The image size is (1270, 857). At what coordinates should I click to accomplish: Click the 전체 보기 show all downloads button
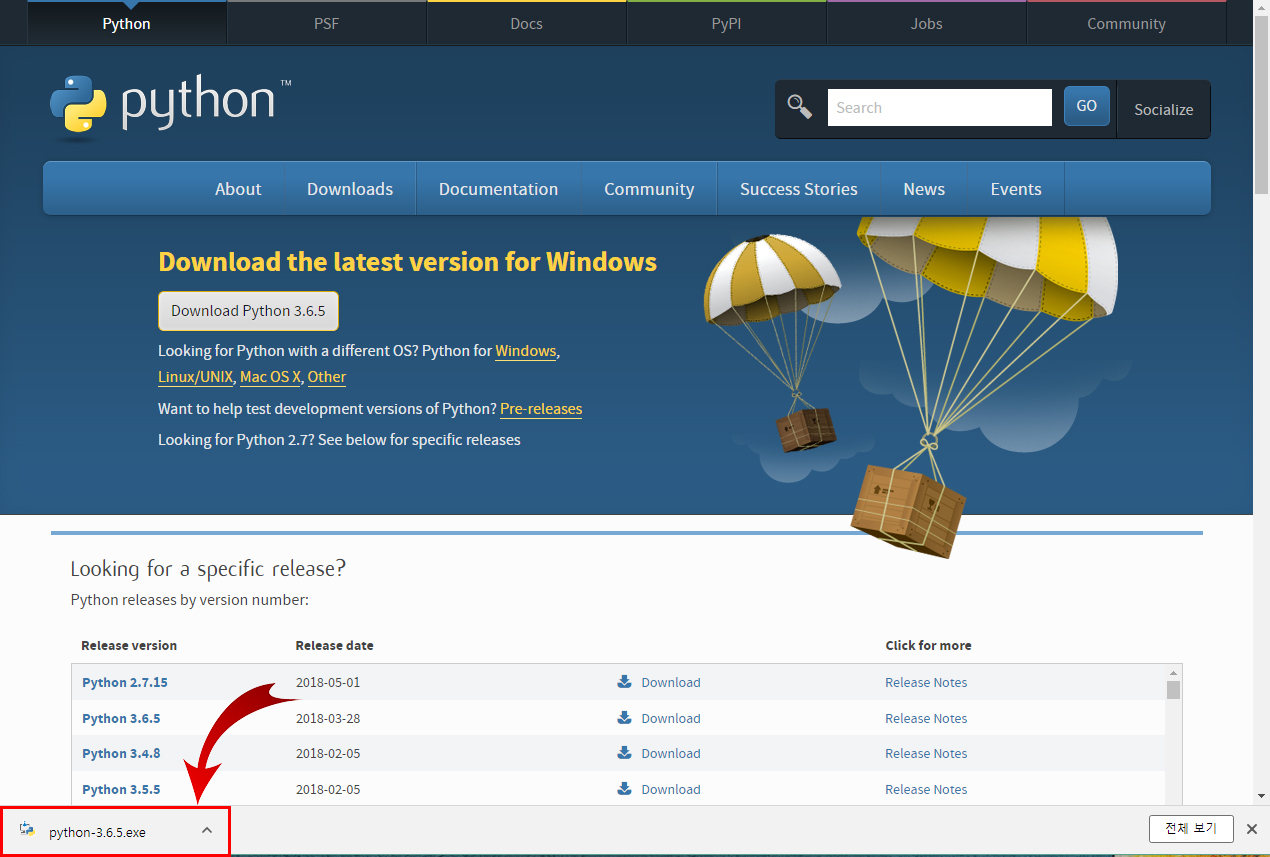coord(1191,829)
